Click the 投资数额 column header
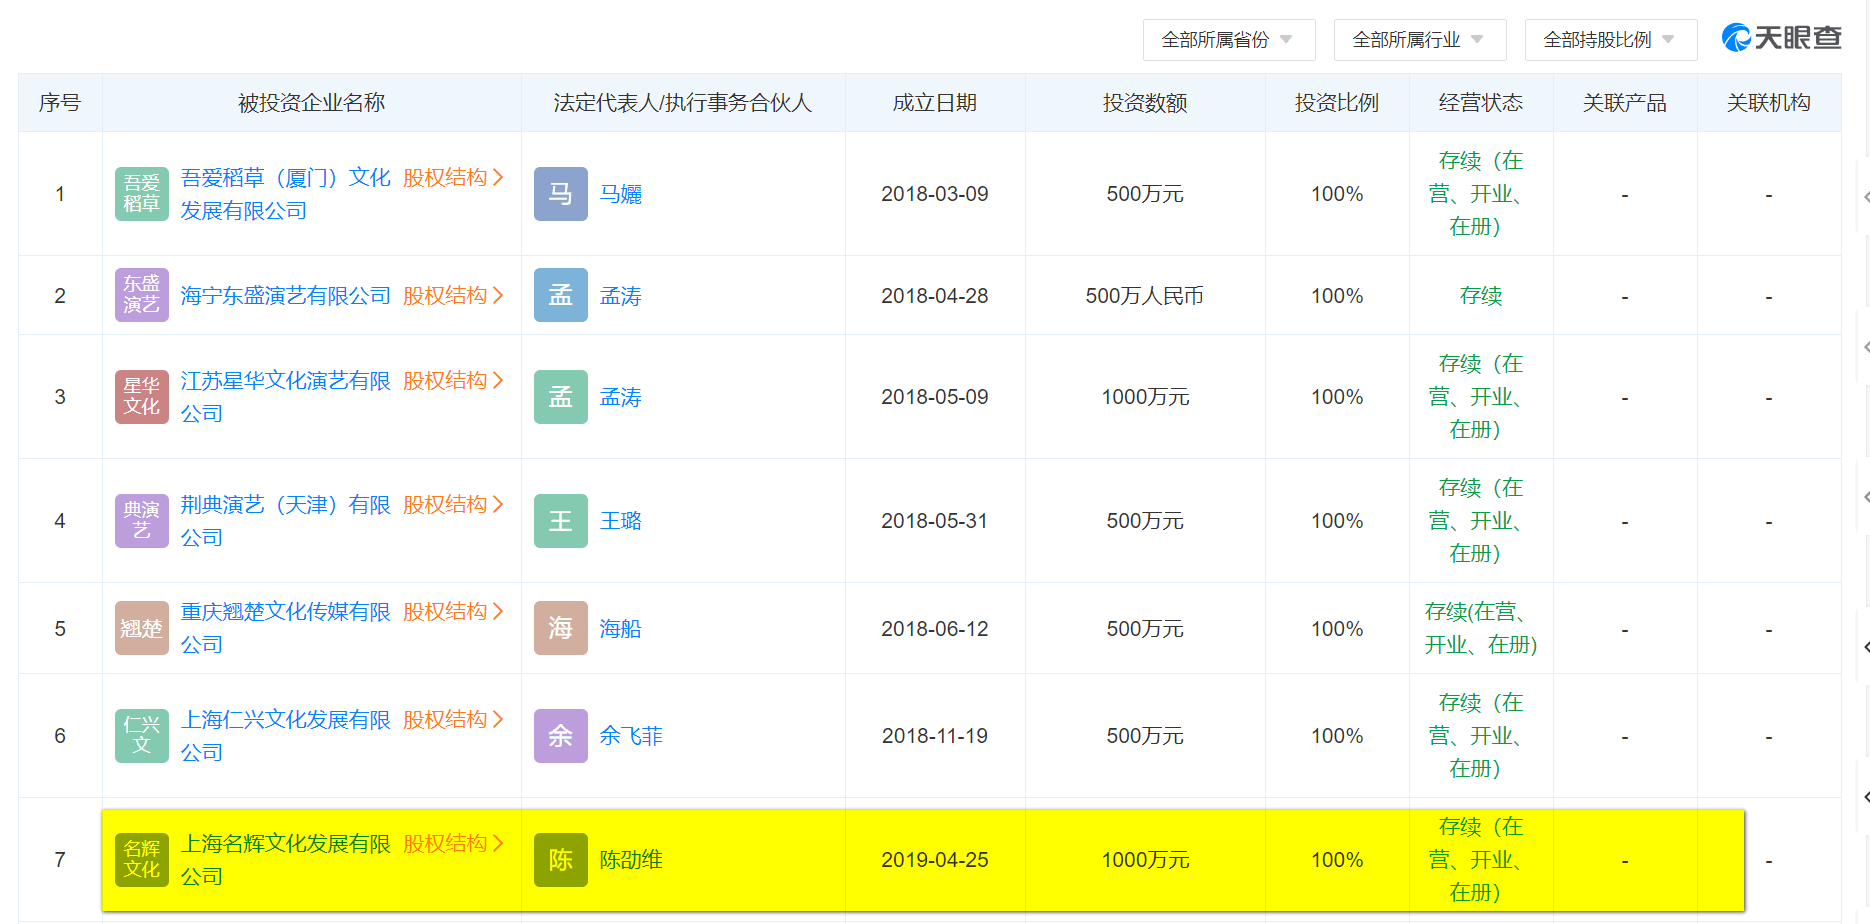1870x924 pixels. pos(1145,103)
